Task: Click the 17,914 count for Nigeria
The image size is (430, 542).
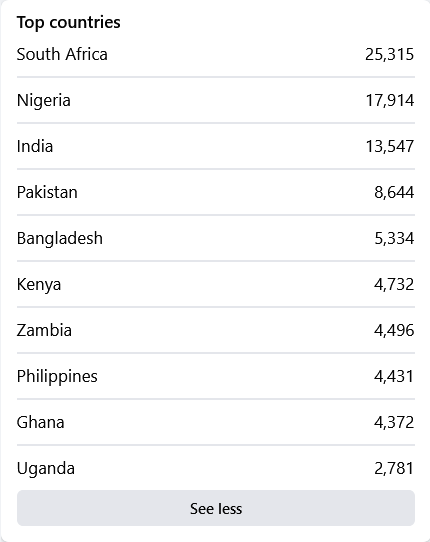Action: coord(390,101)
